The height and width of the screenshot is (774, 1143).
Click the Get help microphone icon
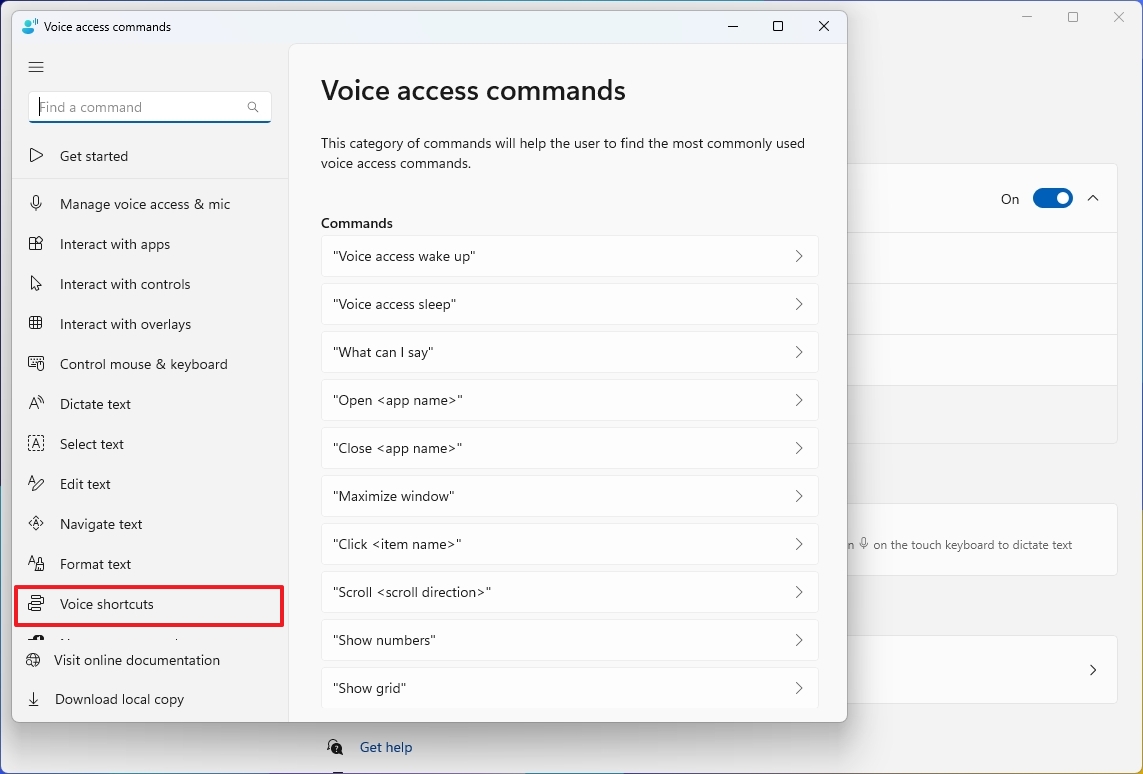coord(334,747)
